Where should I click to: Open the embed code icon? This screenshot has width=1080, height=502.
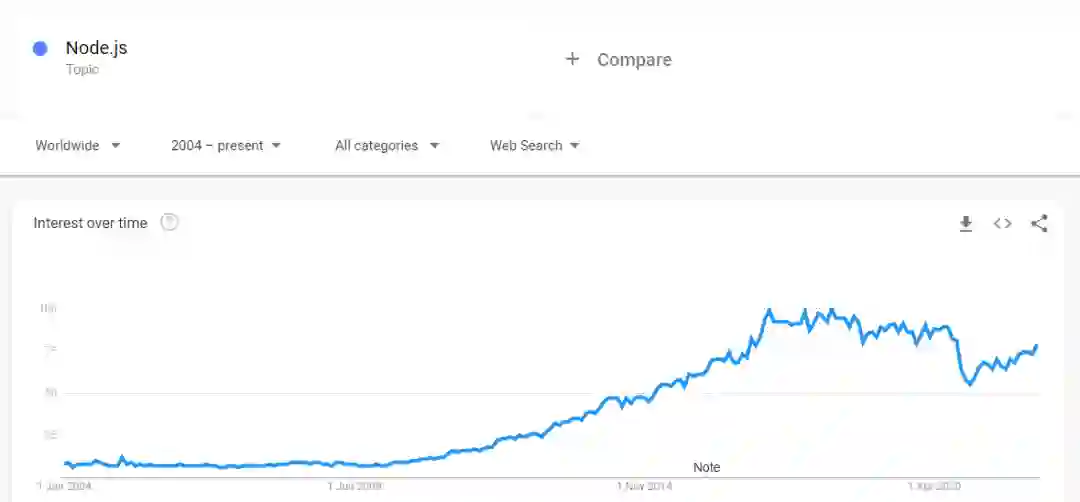[x=1002, y=224]
